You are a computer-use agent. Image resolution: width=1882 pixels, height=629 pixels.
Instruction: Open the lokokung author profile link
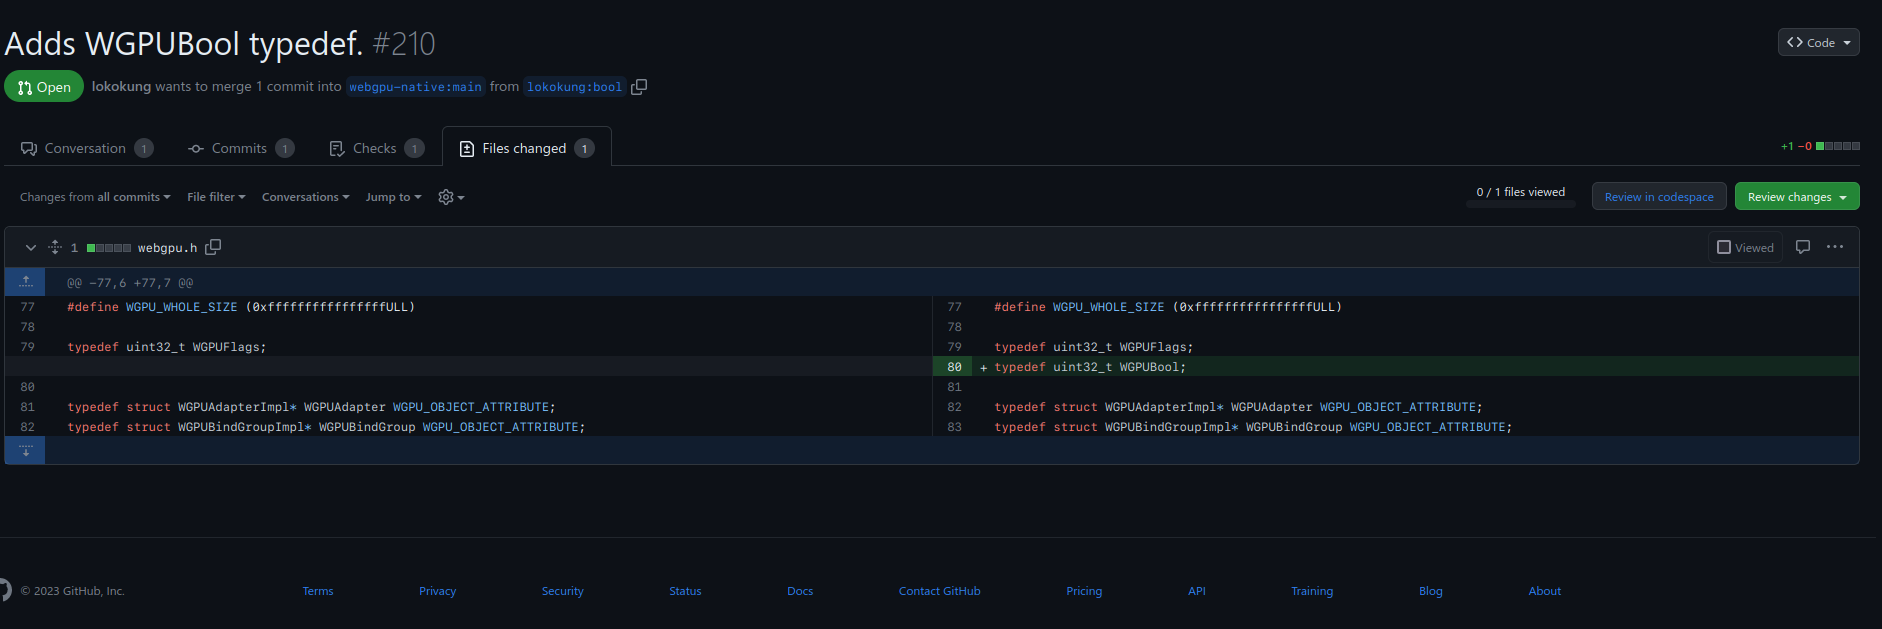[x=121, y=87]
